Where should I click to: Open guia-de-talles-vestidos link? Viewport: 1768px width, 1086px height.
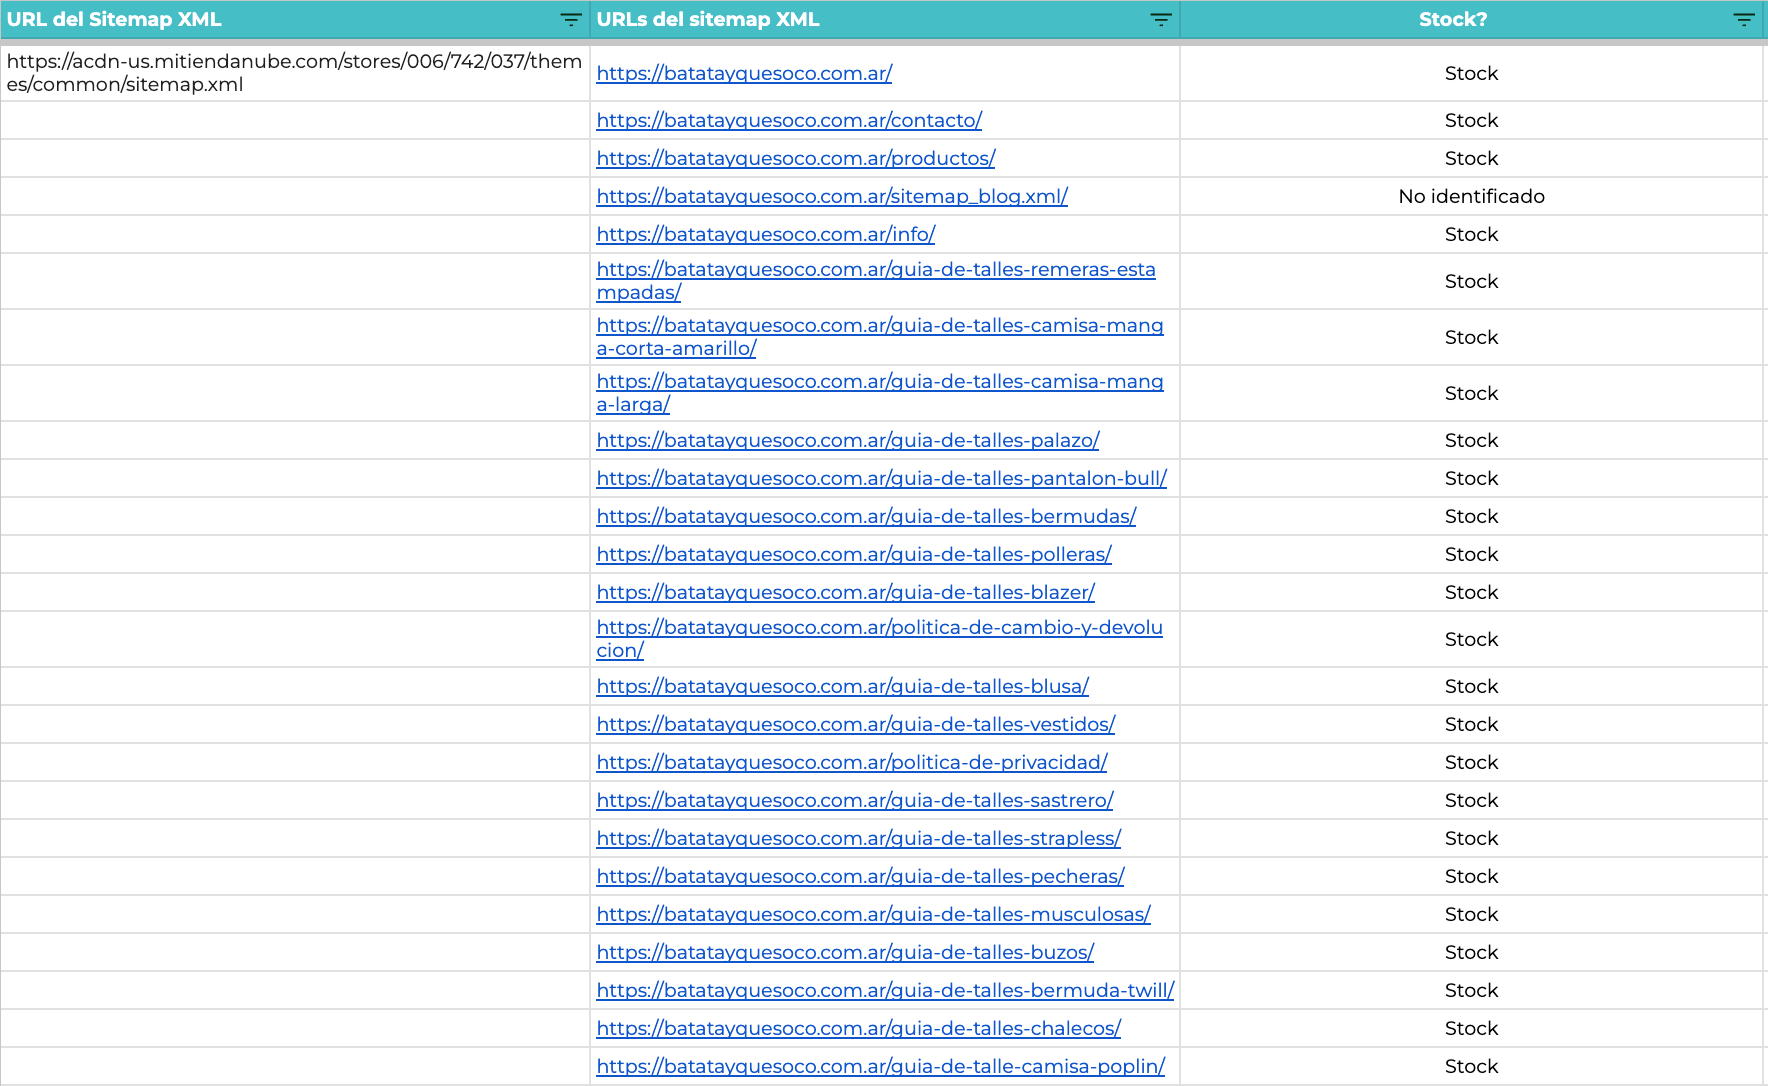pyautogui.click(x=856, y=724)
